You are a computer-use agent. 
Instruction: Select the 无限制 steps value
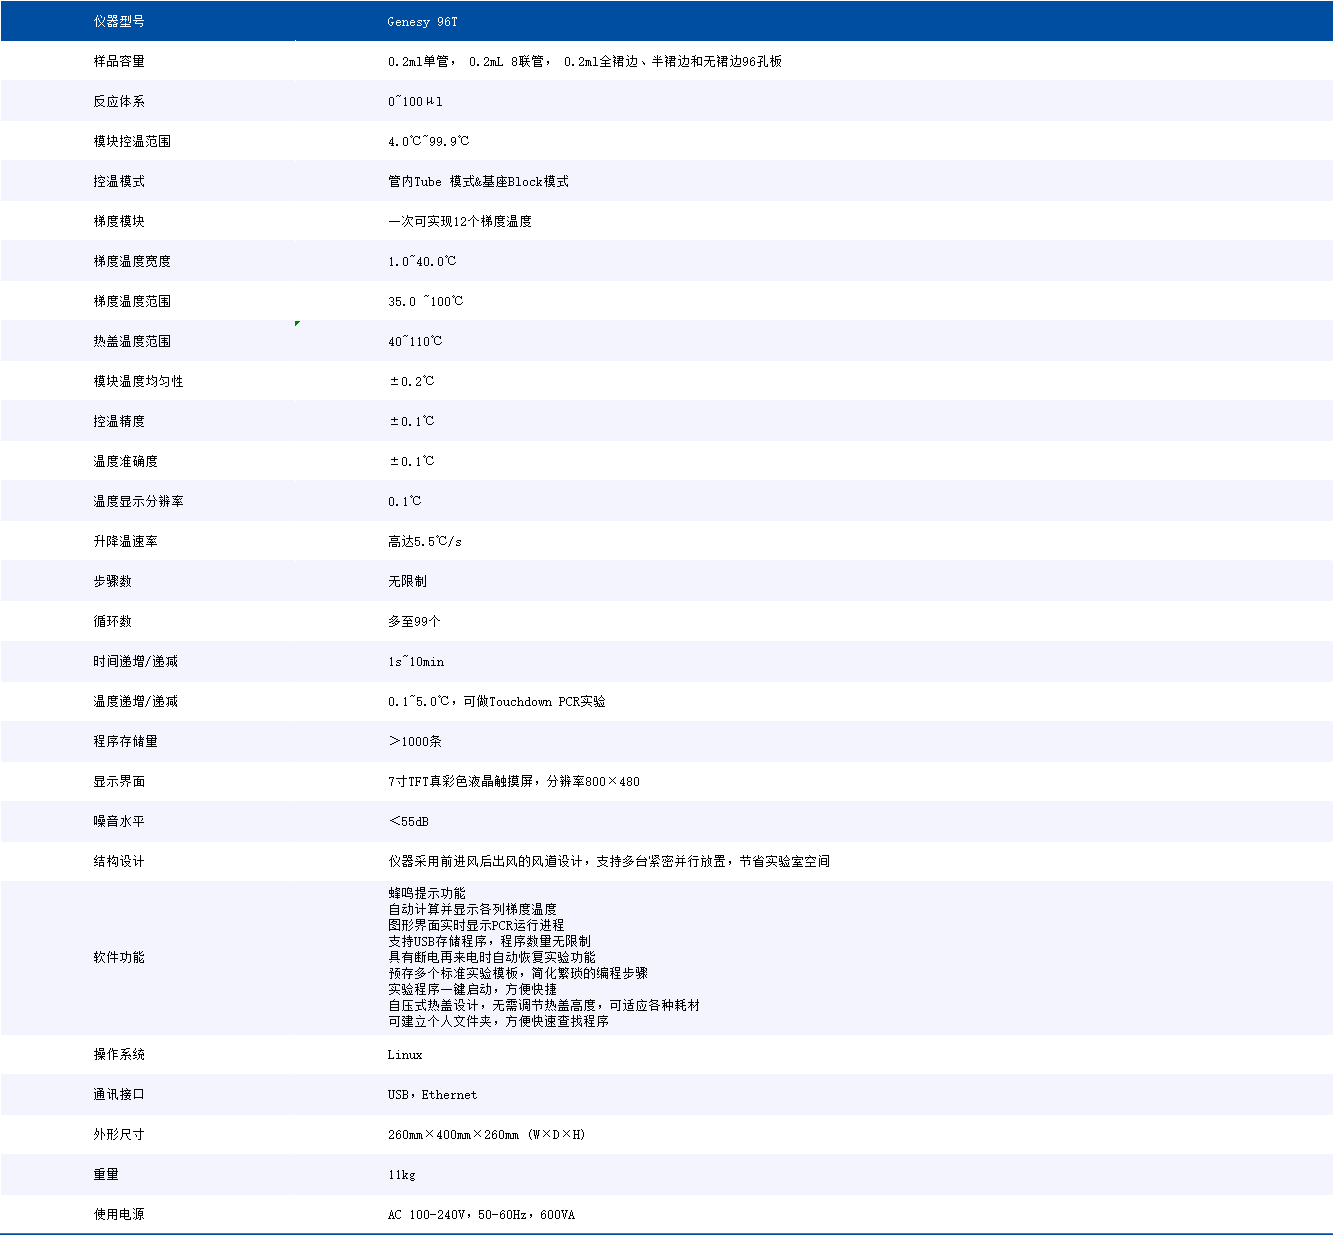407,581
